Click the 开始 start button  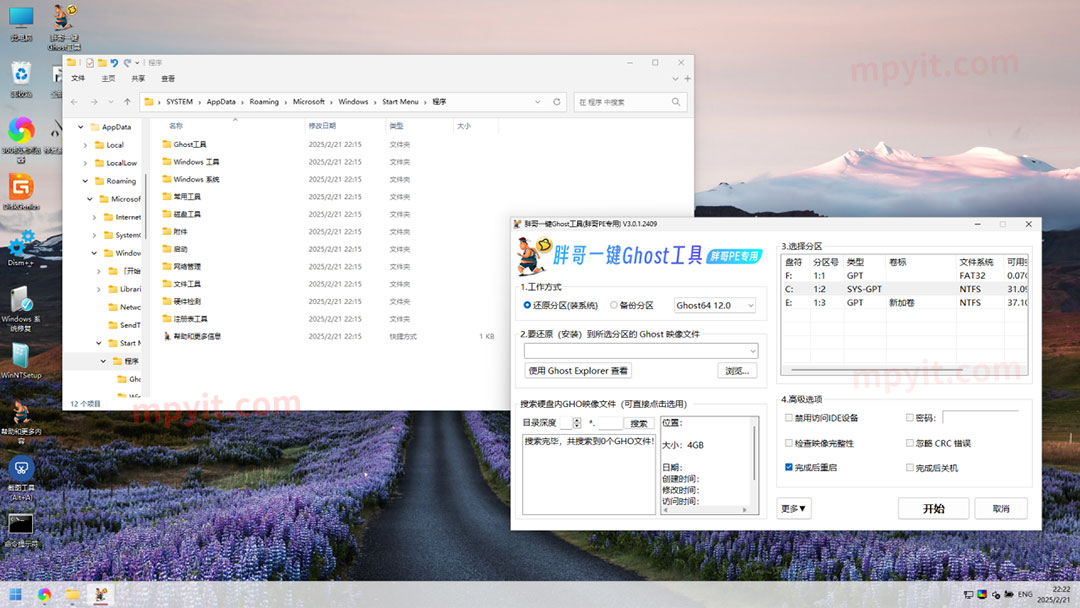[x=933, y=509]
